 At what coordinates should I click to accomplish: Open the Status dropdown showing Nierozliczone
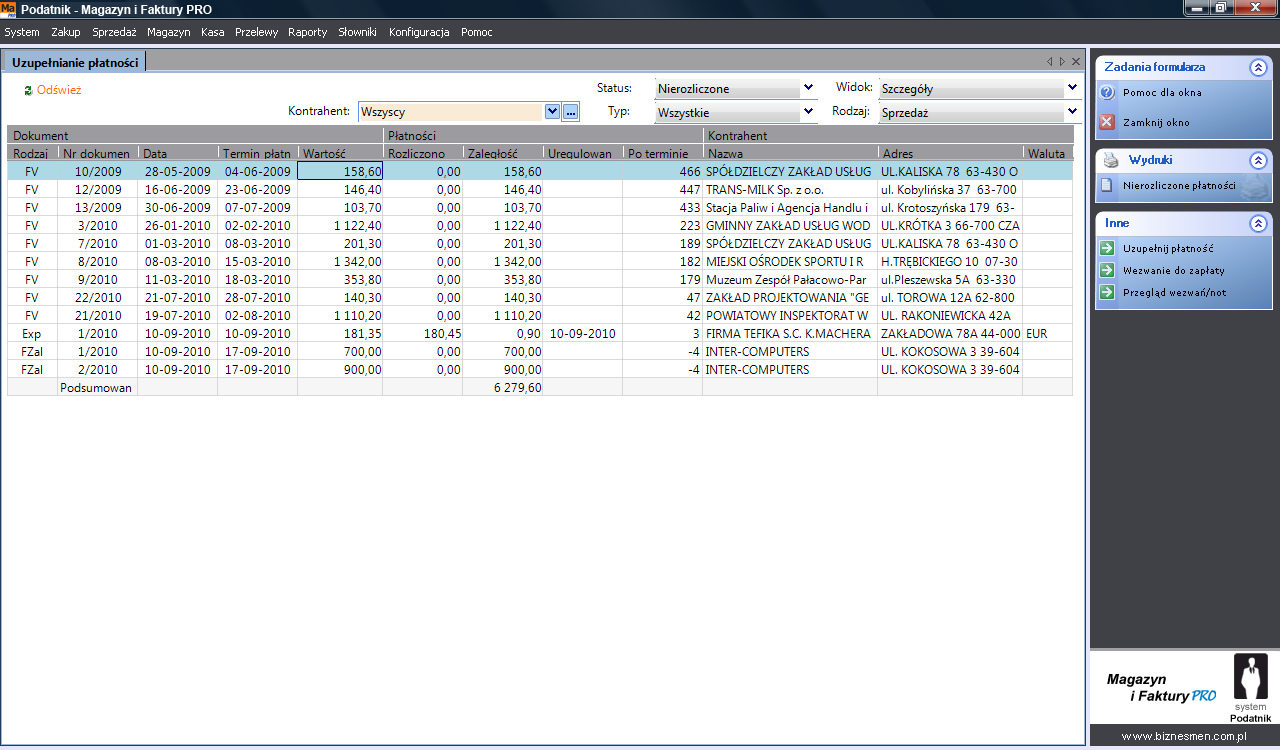point(808,88)
